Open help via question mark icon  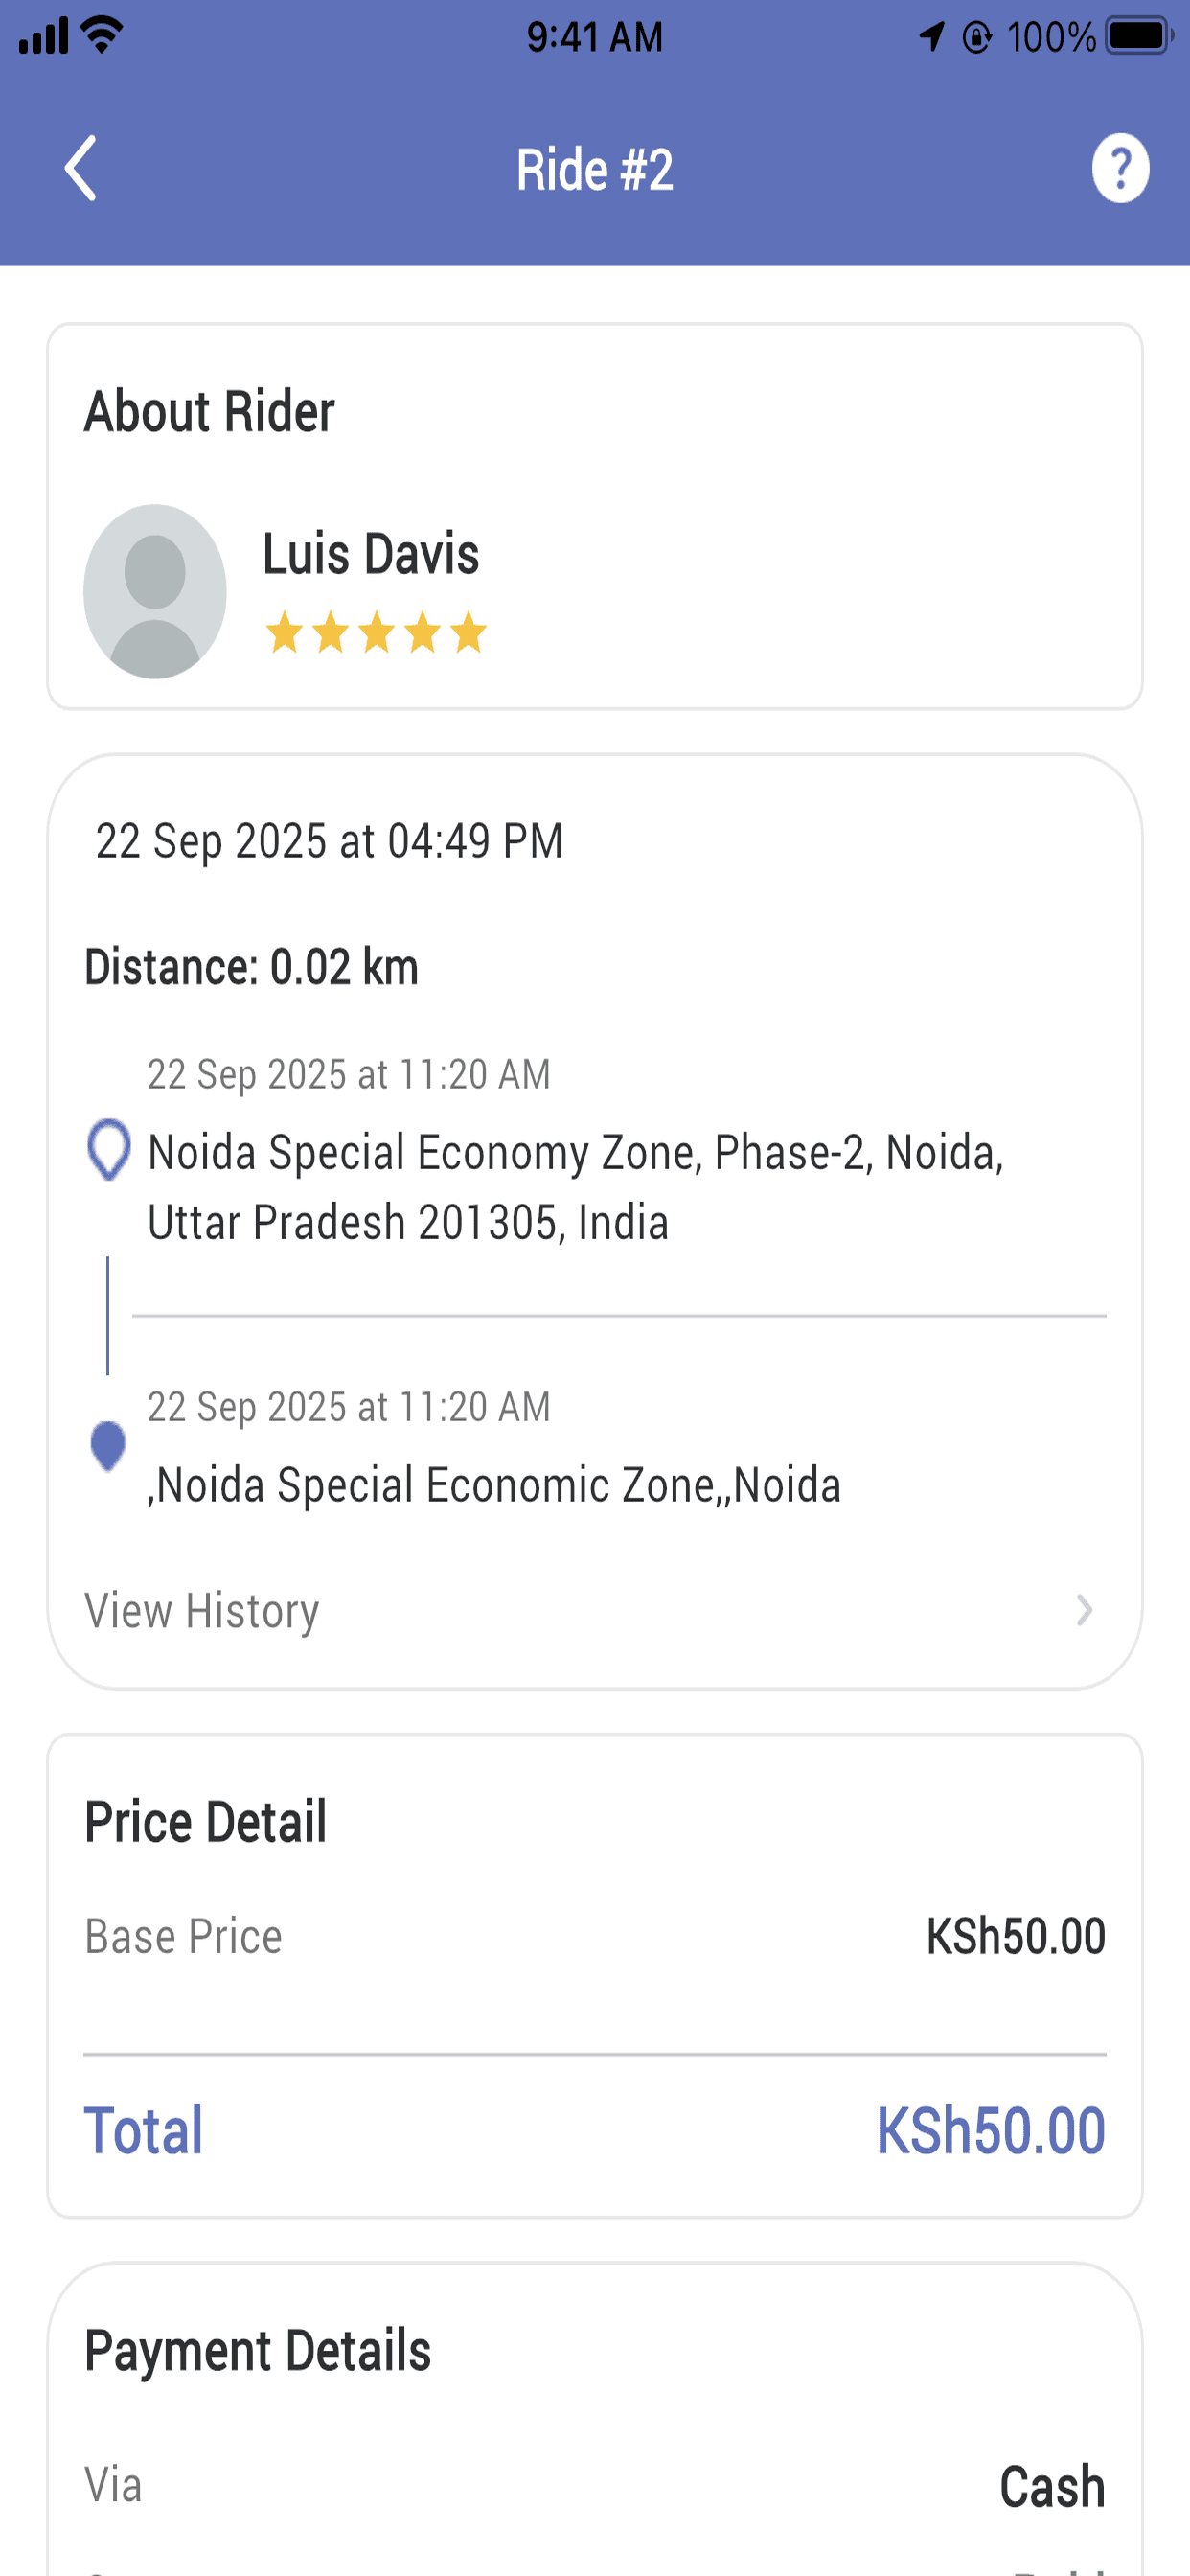[1119, 168]
